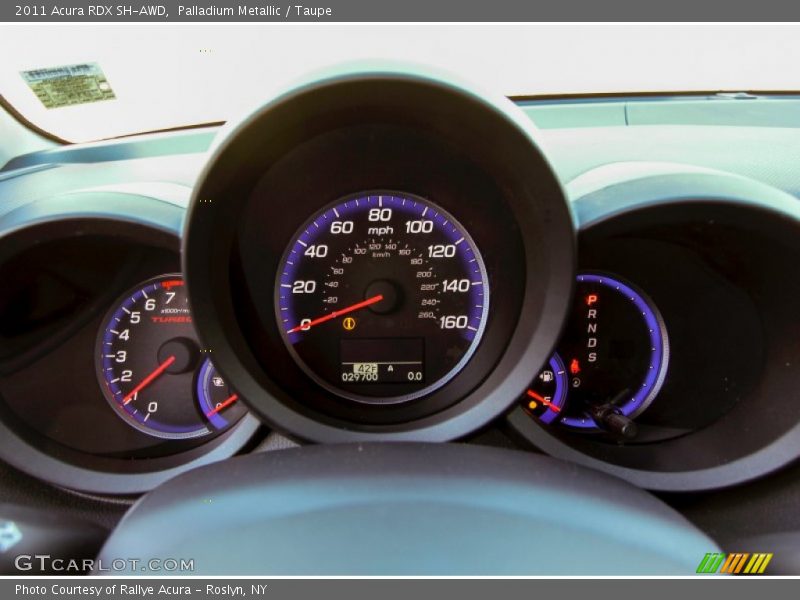Click the window sticker on windshield
The height and width of the screenshot is (600, 800).
68,85
